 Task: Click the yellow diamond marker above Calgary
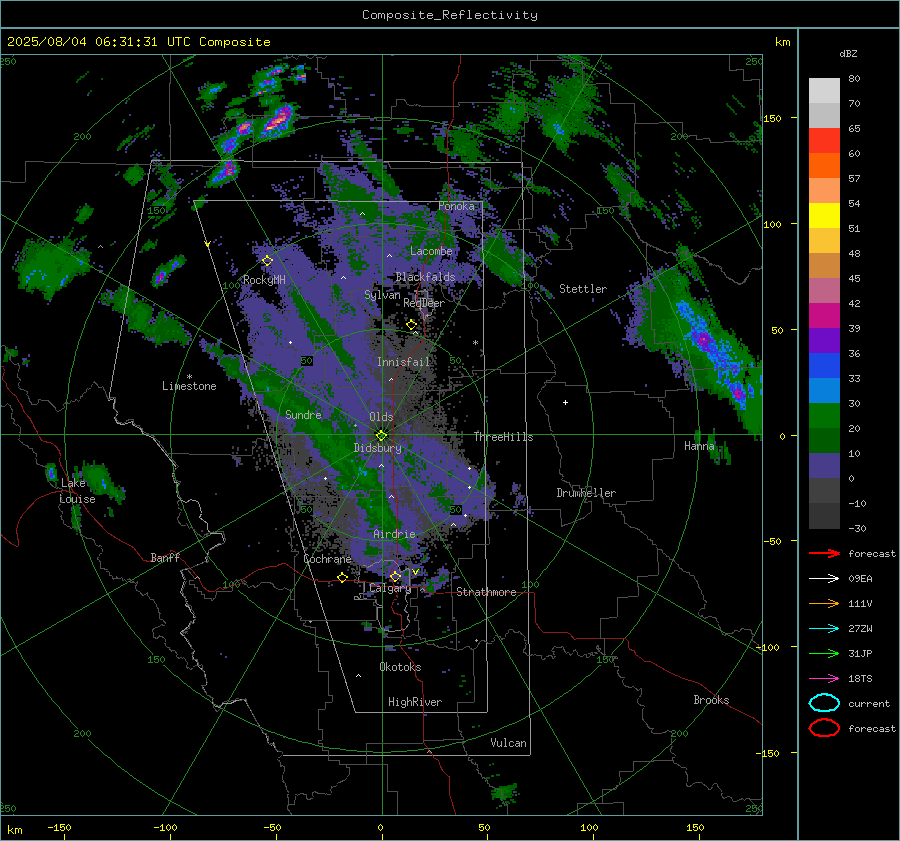395,576
